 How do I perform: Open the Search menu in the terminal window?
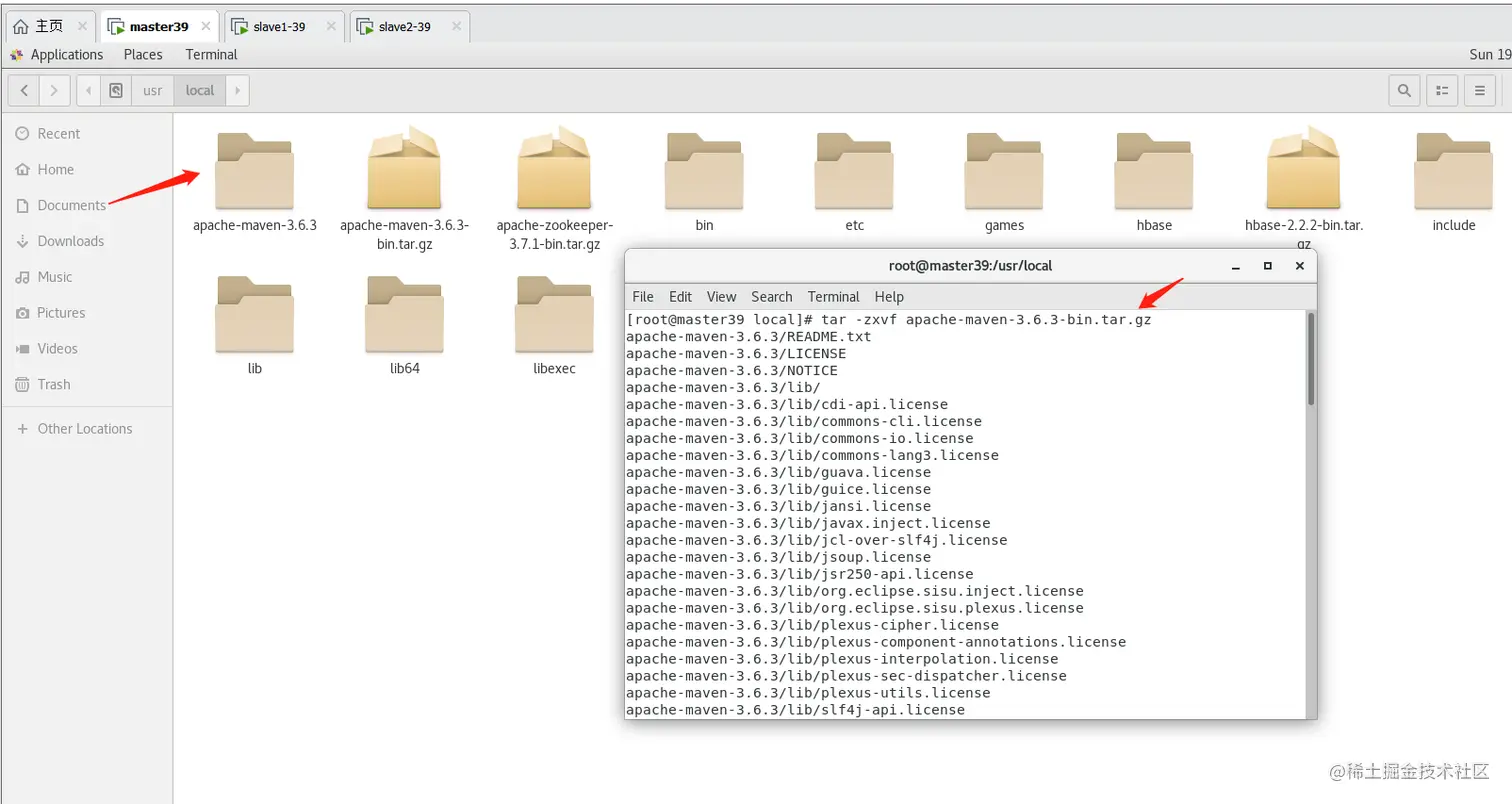771,296
